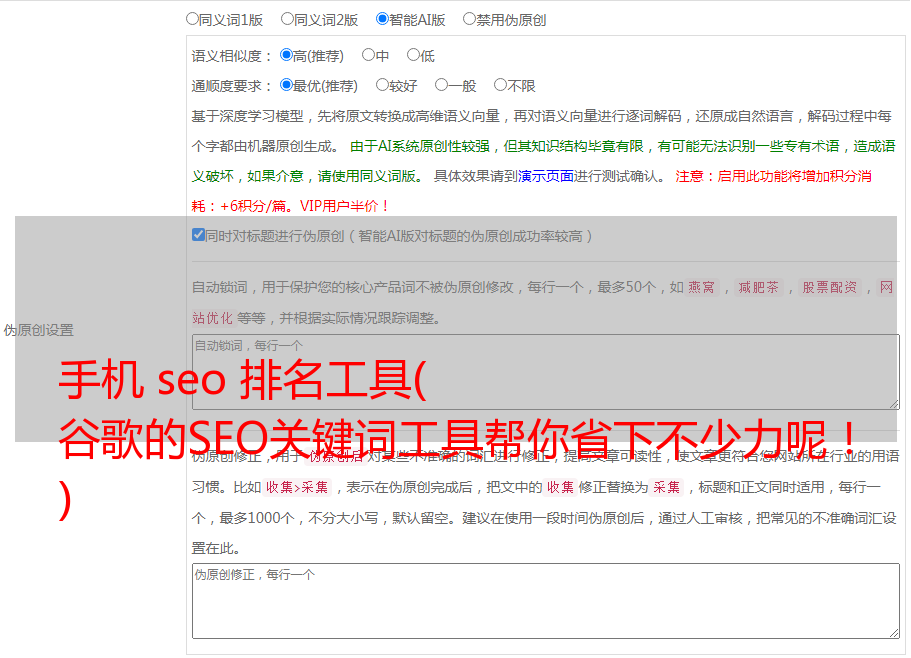Select 禁用伪原创 radio option
911x658 pixels.
[x=469, y=19]
